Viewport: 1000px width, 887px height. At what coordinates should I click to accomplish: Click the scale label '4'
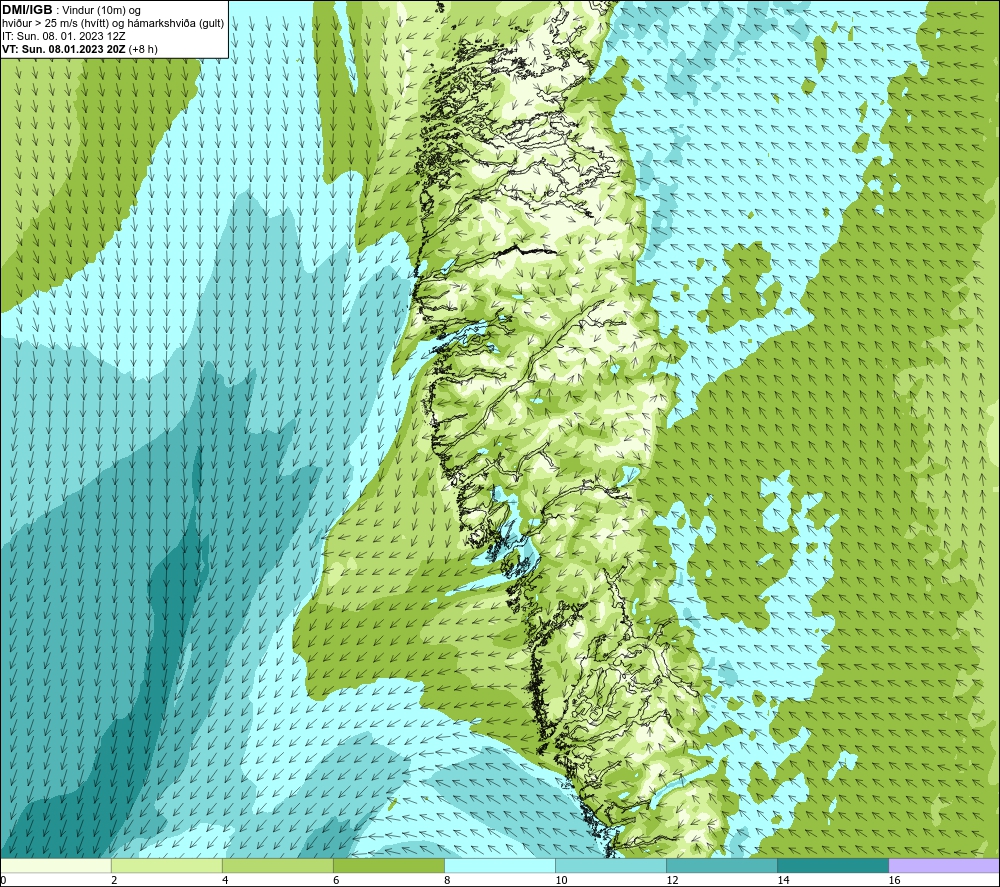pos(225,881)
